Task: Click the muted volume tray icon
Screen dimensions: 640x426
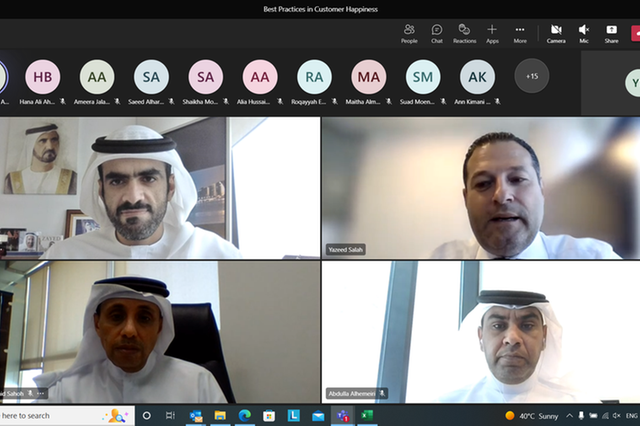Action: pos(617,416)
